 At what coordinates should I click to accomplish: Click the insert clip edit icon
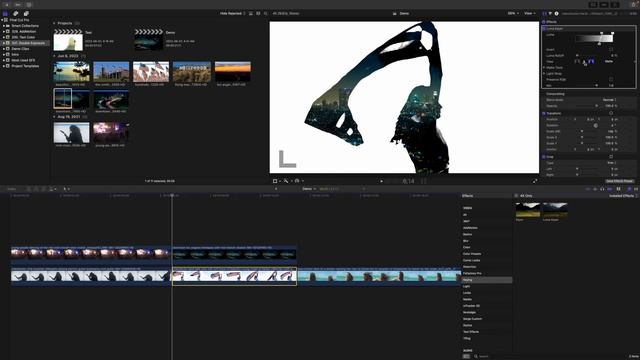(36, 189)
